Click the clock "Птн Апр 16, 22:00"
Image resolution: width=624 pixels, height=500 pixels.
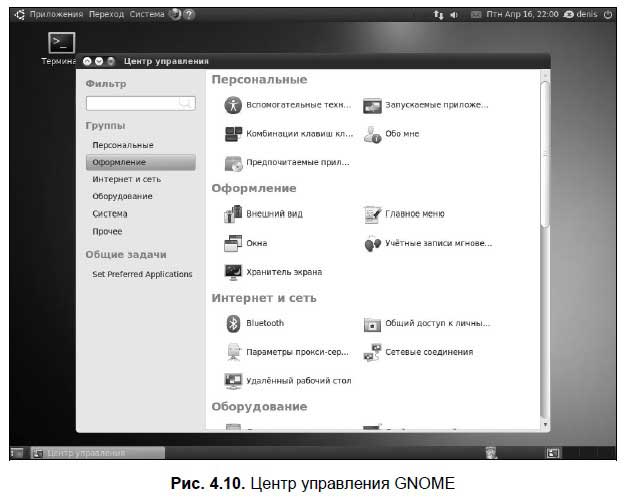click(x=522, y=15)
